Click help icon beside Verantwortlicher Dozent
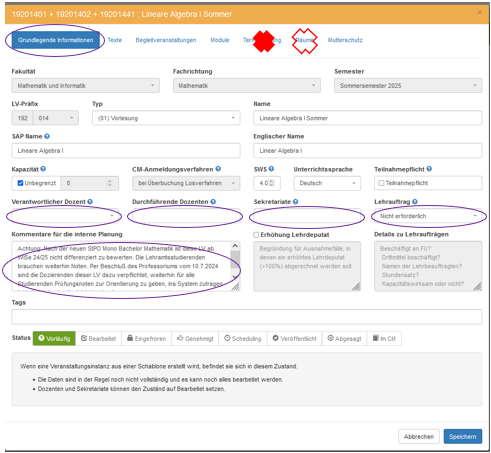 pos(90,202)
